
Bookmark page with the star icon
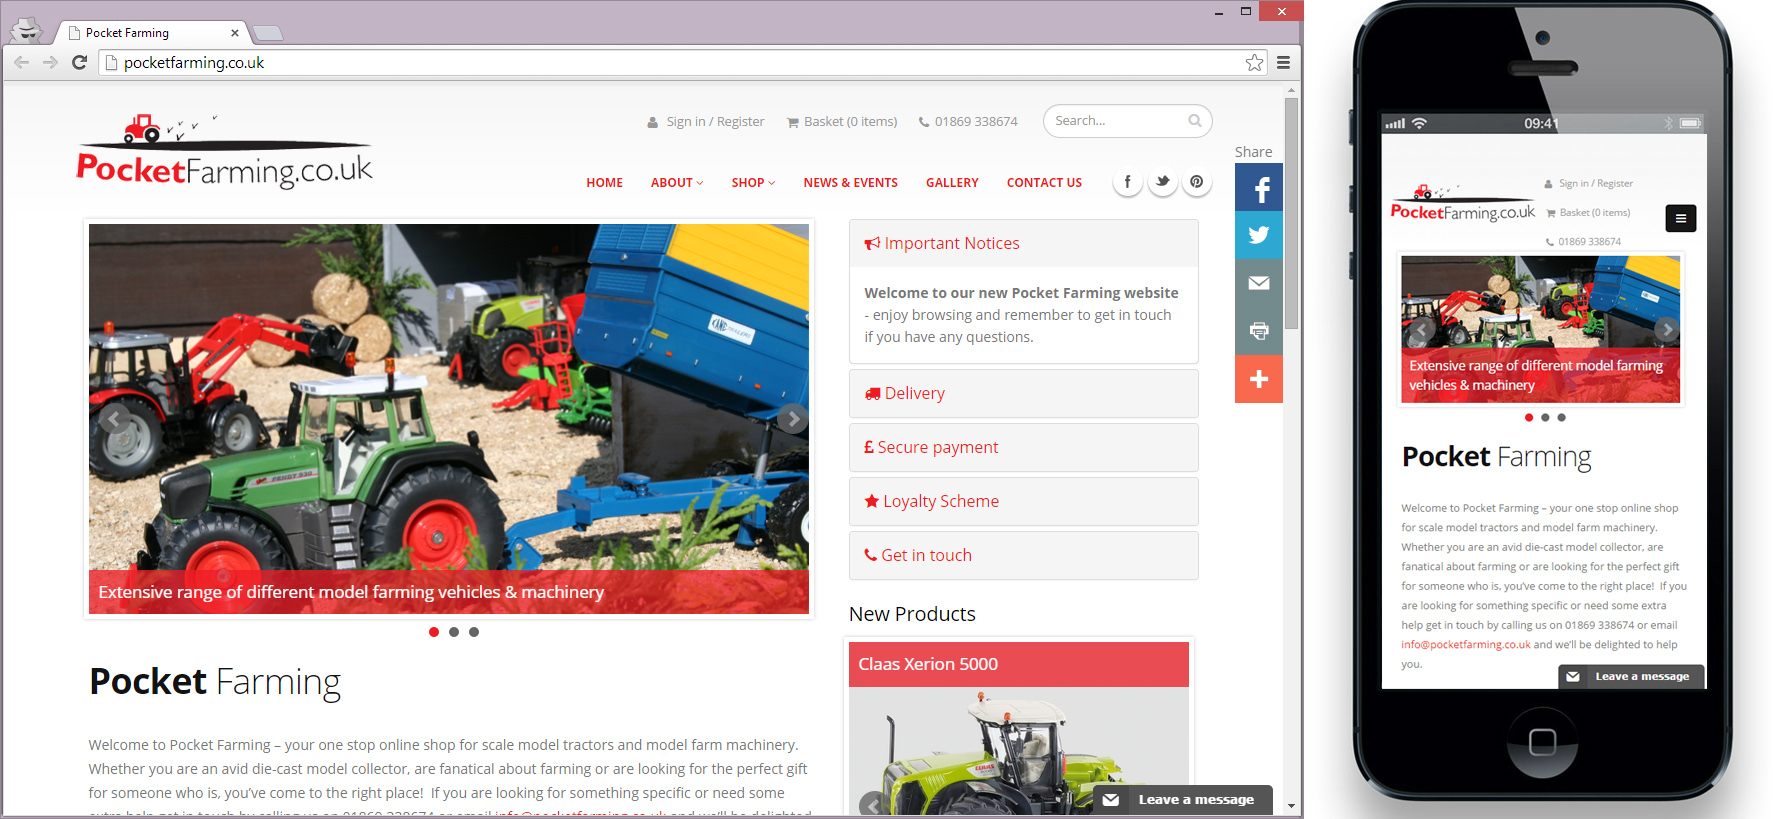pos(1254,63)
